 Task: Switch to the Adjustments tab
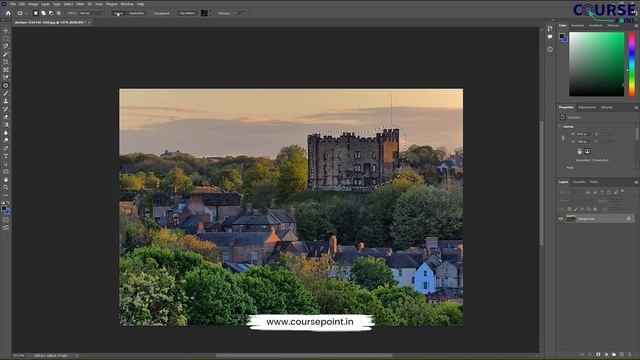pyautogui.click(x=587, y=107)
